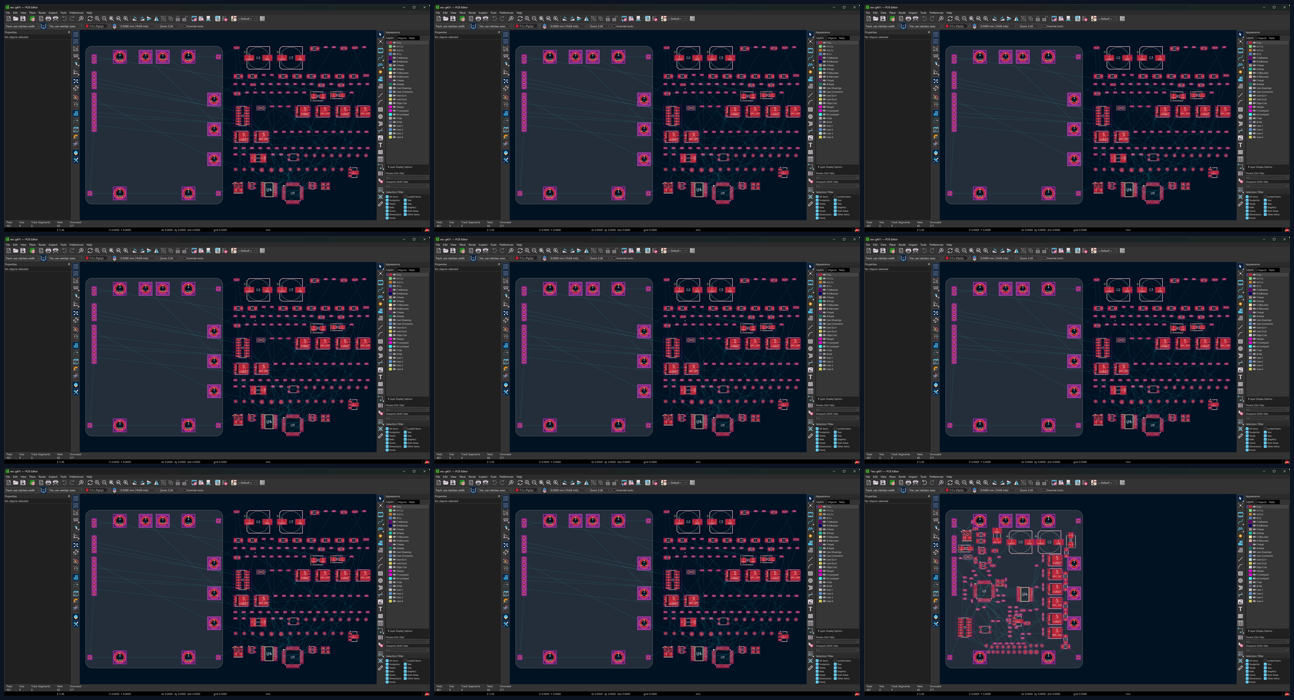Click Design Rules Checker icon in center window

tap(655, 251)
